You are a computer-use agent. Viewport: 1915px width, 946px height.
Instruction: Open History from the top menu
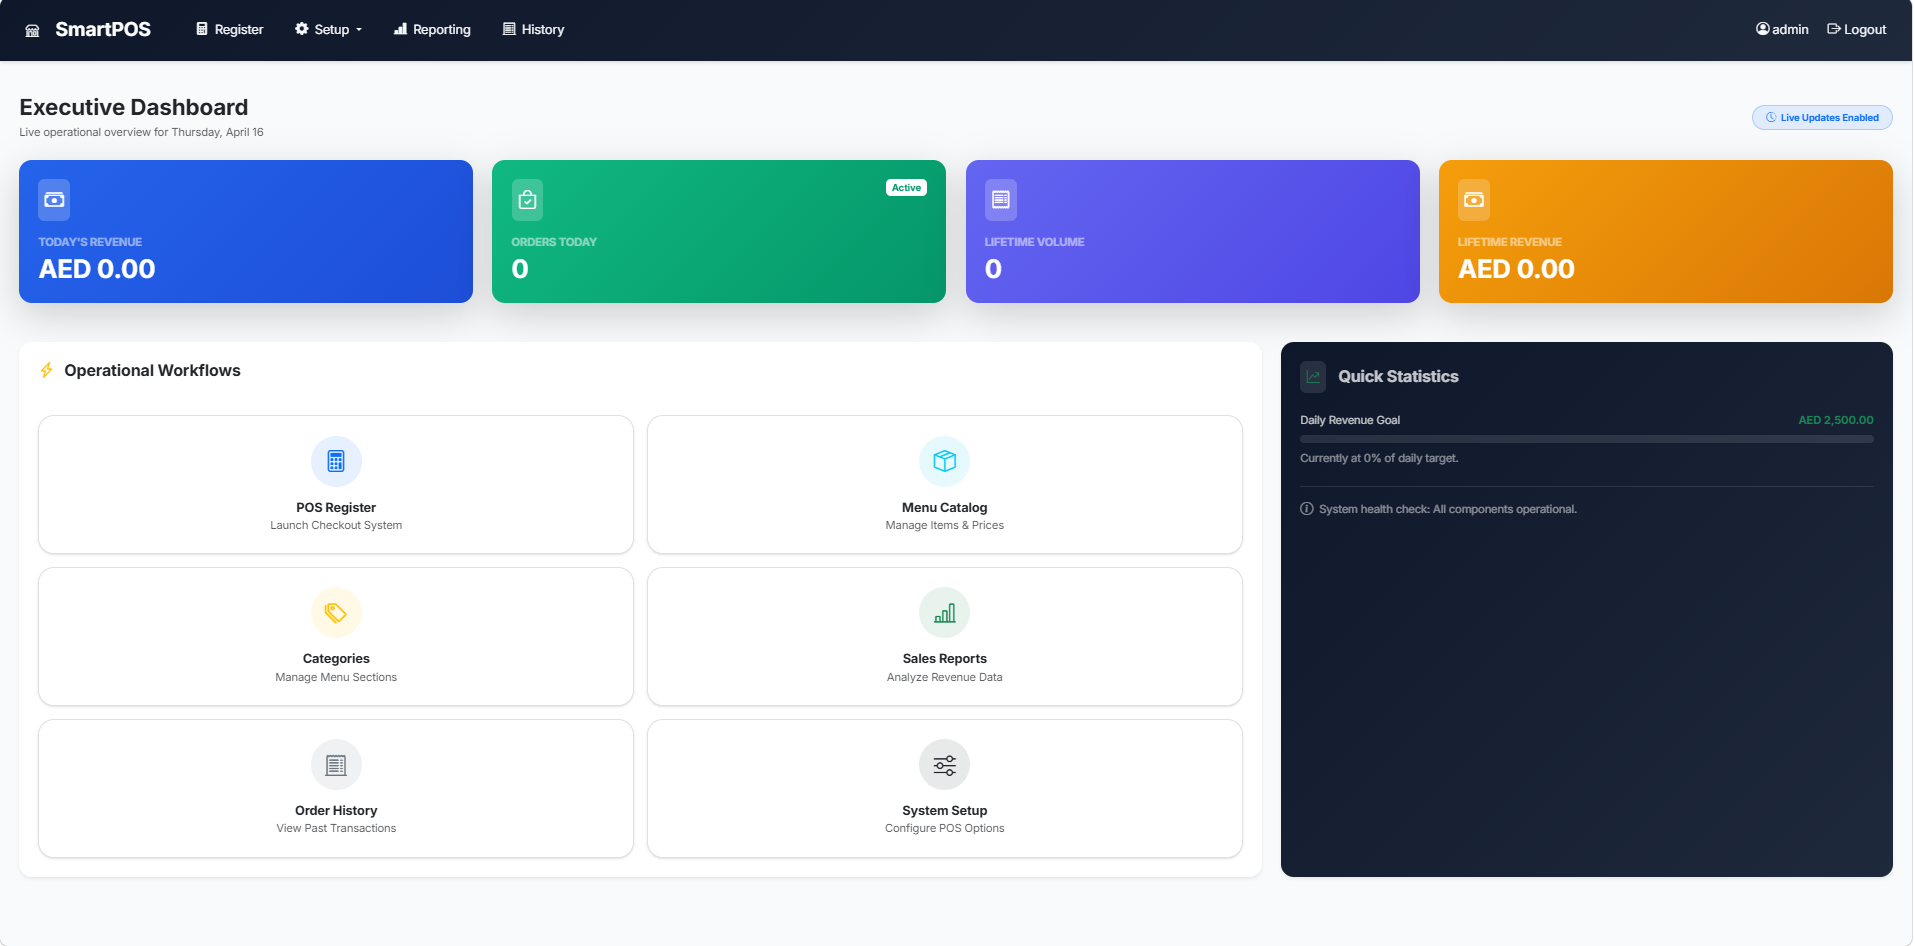533,30
